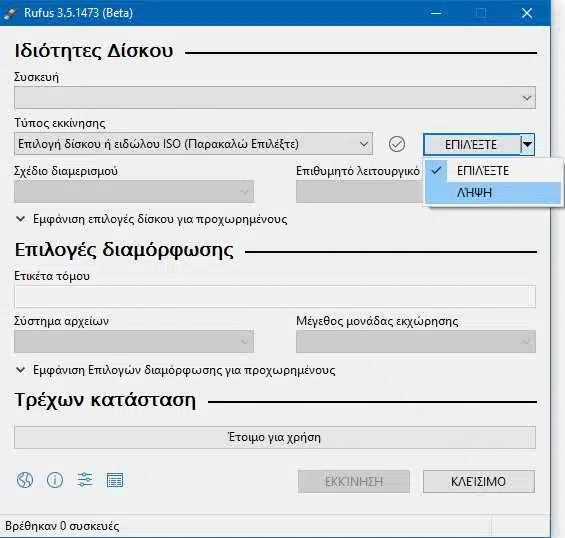Click the ΚΛΕΙΣΙΜΟ button
The image size is (565, 538).
tap(479, 481)
